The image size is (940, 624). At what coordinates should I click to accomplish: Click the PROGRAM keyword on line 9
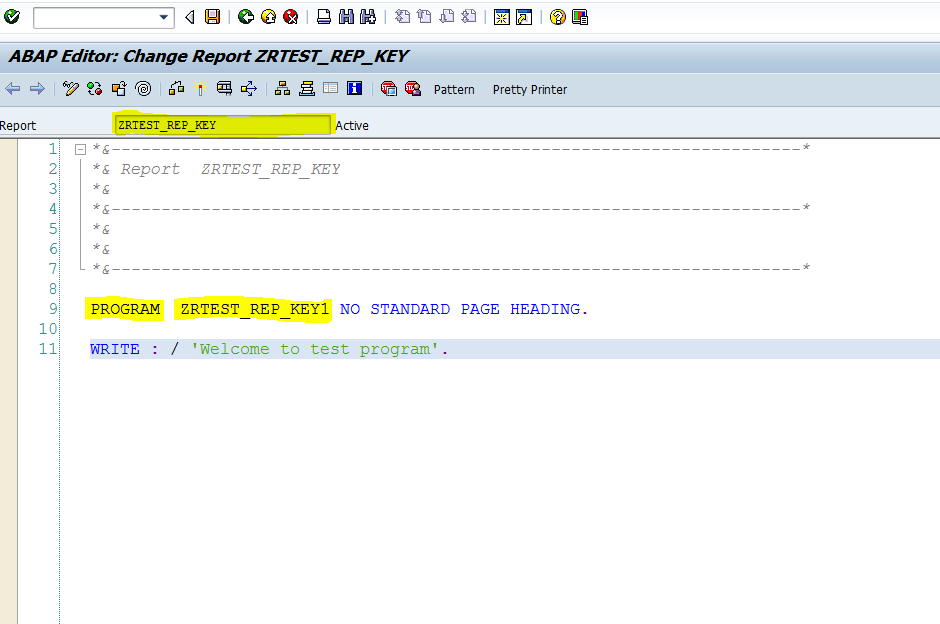point(125,309)
